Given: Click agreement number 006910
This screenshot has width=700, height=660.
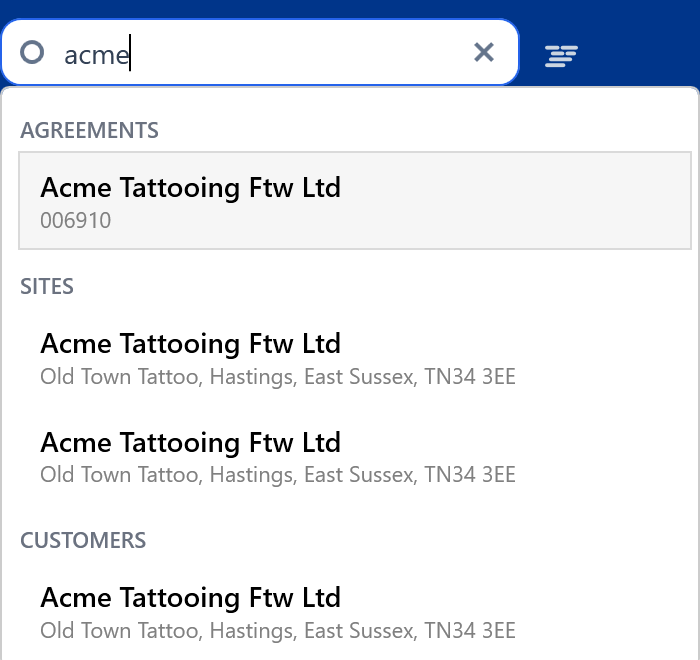Looking at the screenshot, I should click(76, 221).
